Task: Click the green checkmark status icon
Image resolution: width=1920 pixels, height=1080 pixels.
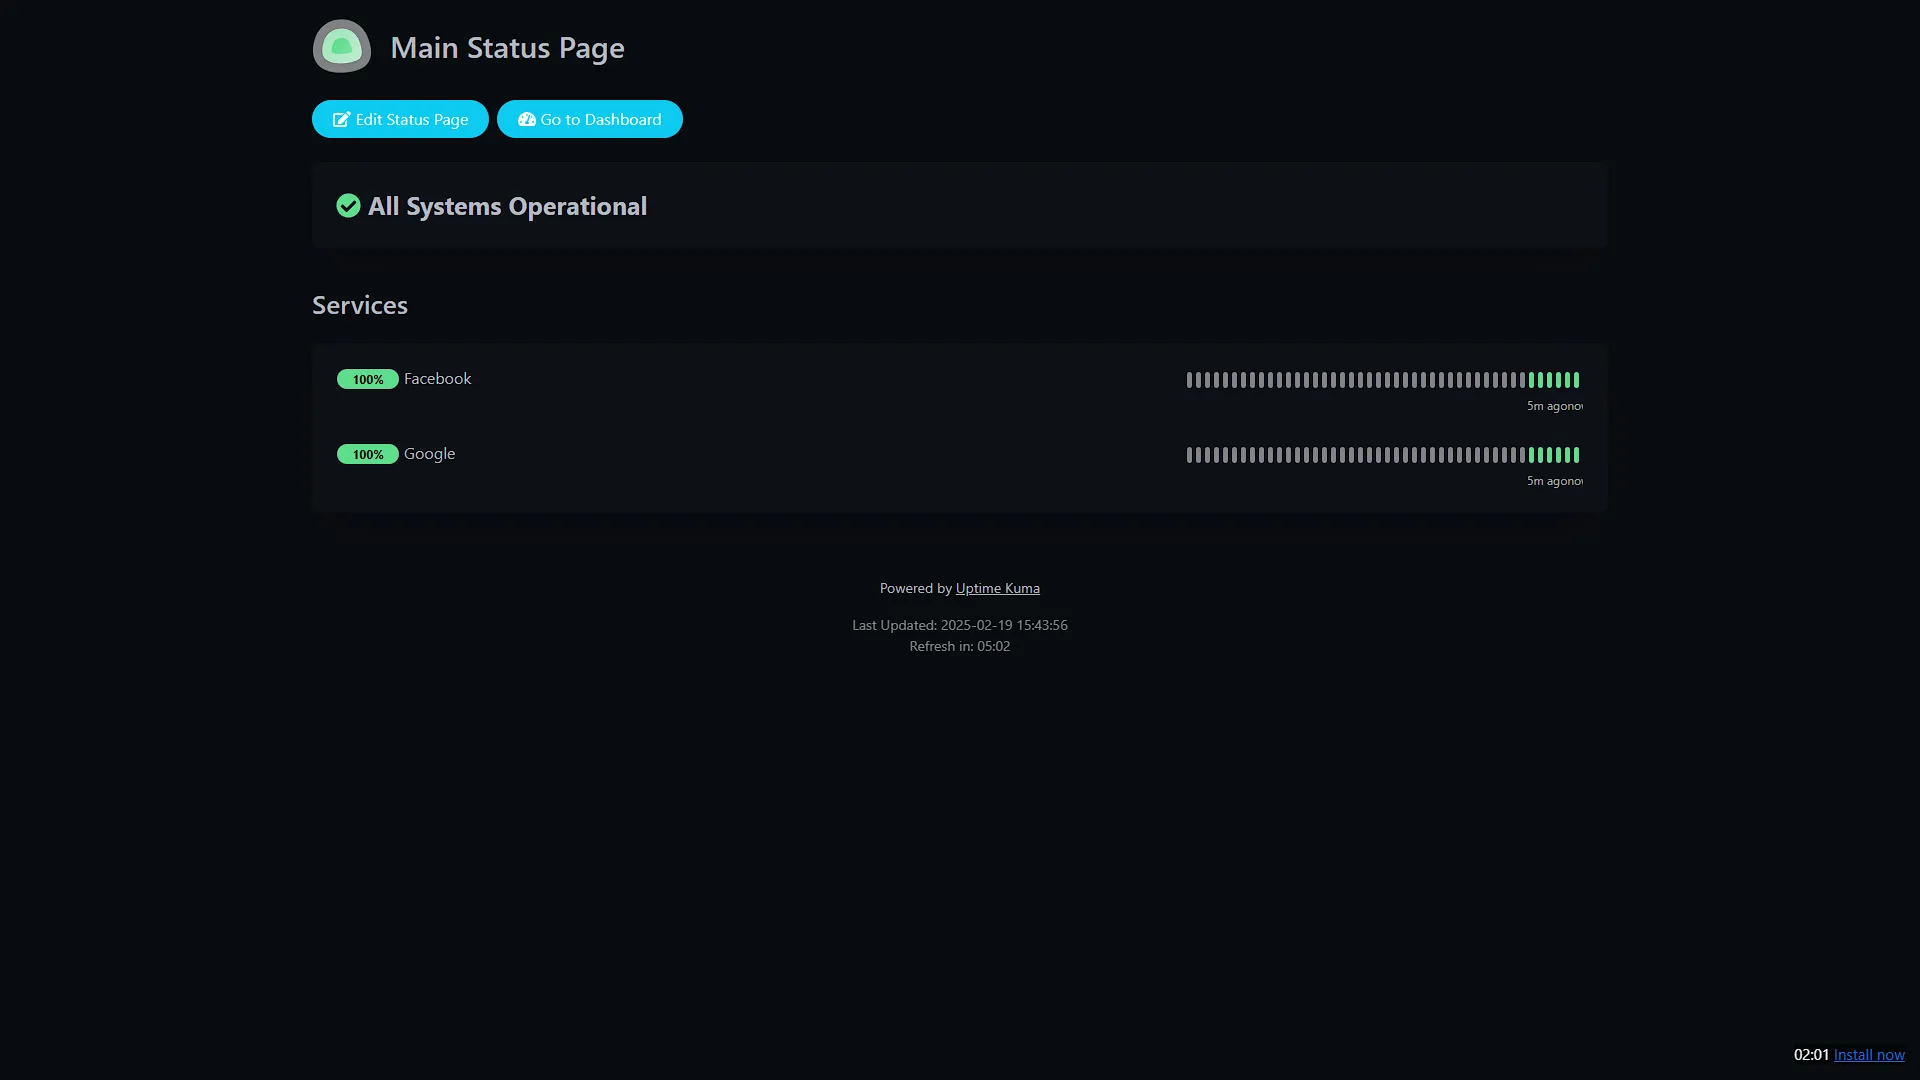Action: (348, 206)
